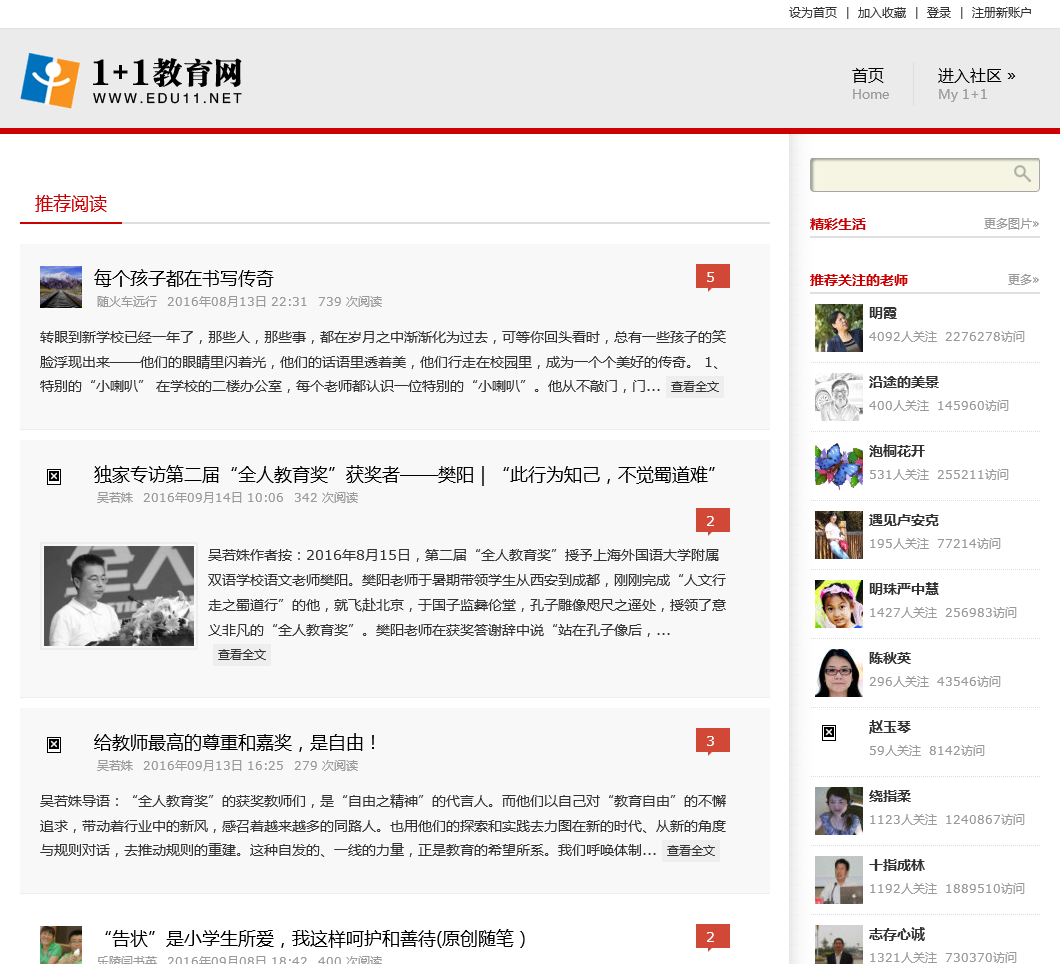
Task: Click 明珠严中慧's child photo avatar
Action: (838, 604)
